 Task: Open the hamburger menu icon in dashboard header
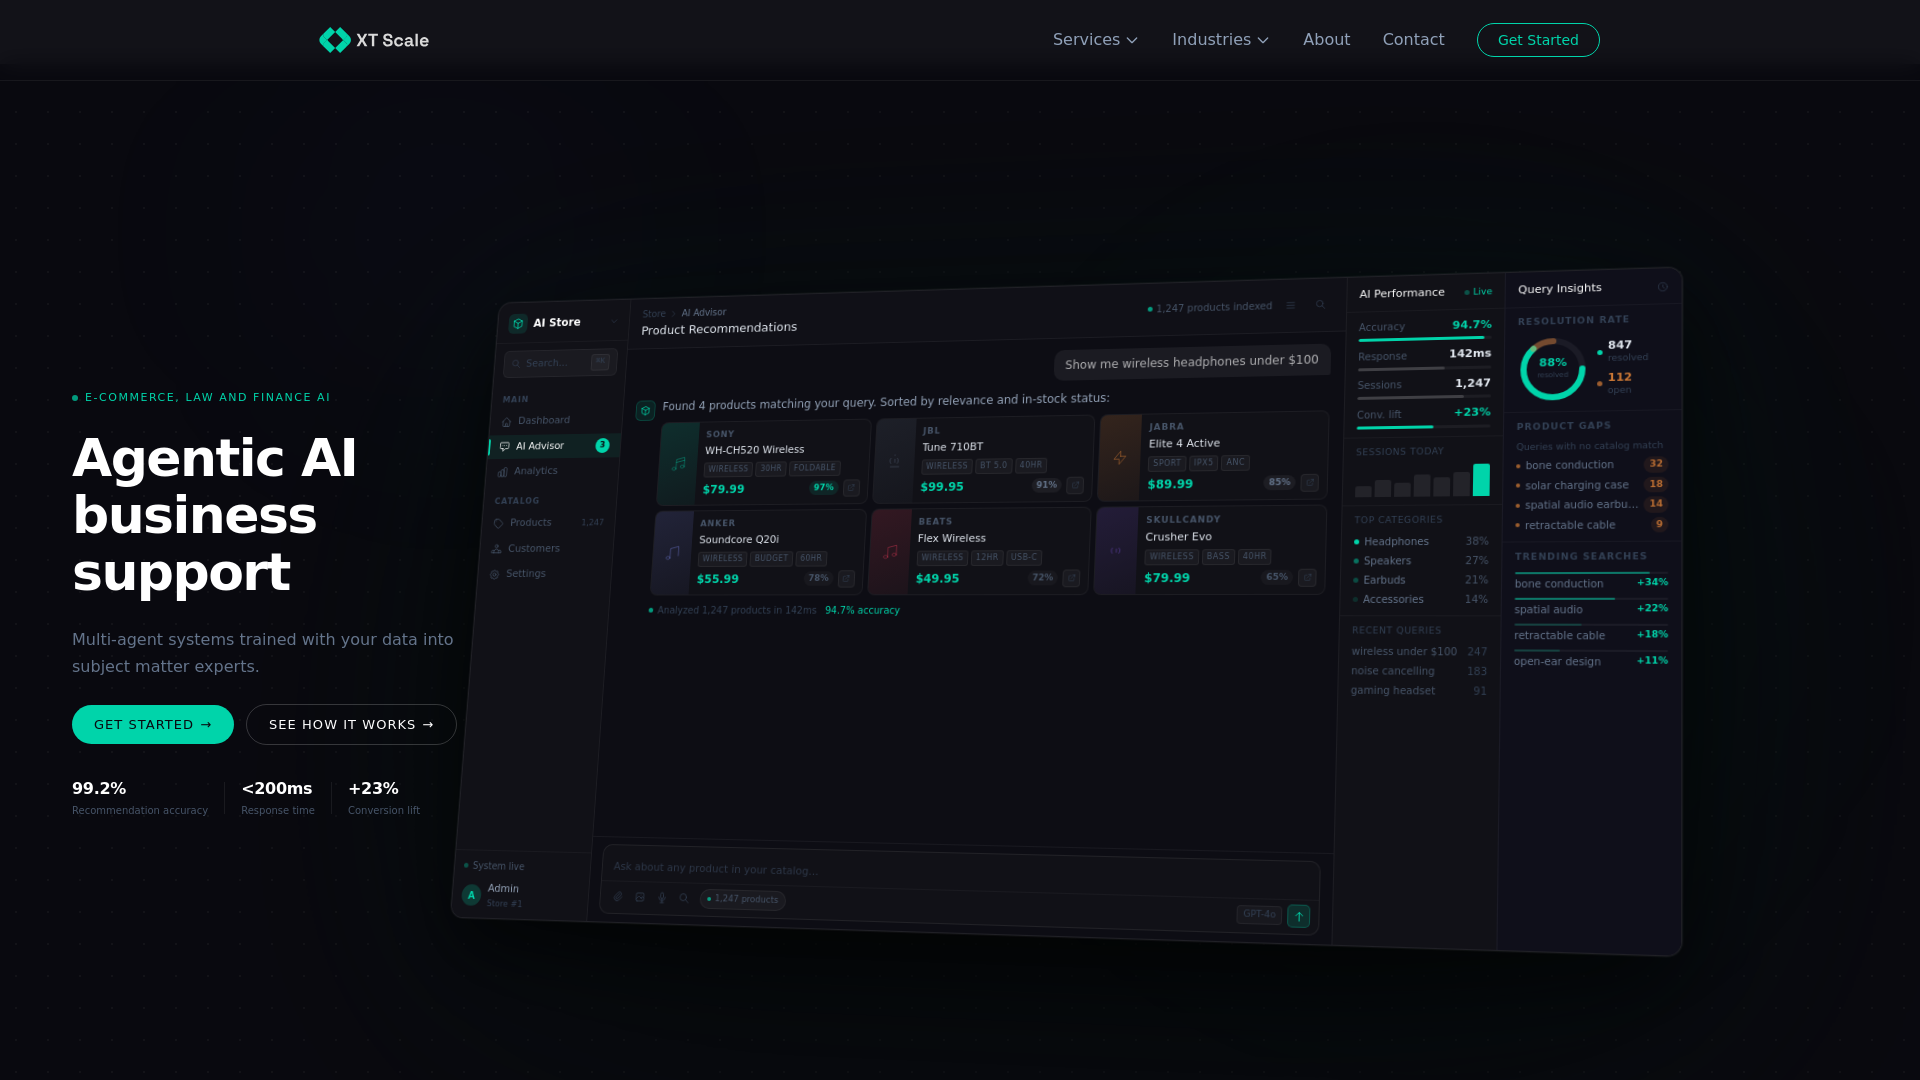[x=1290, y=305]
